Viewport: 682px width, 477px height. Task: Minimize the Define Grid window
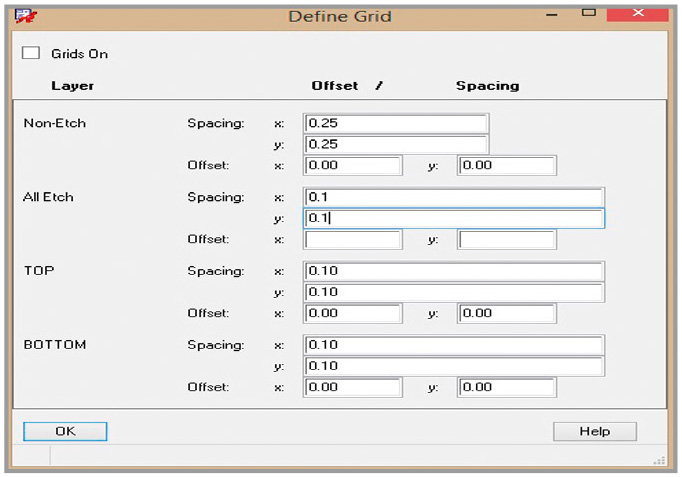point(552,15)
